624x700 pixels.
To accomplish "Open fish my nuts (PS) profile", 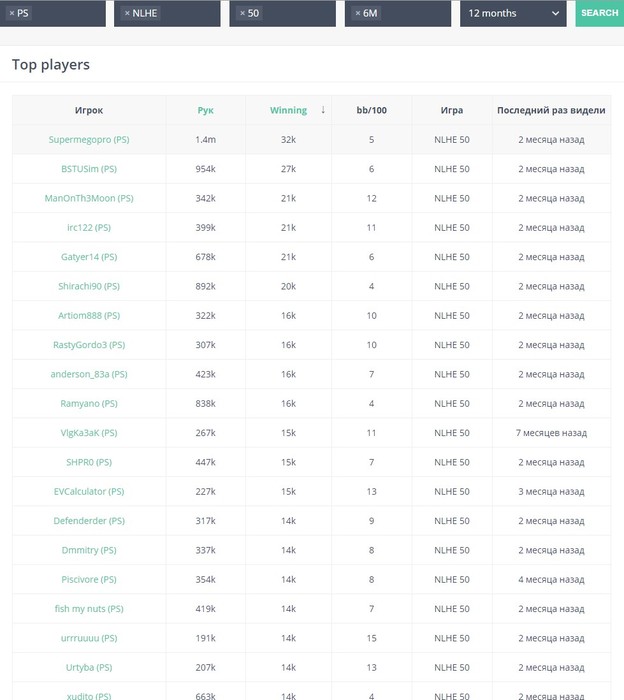I will 89,608.
